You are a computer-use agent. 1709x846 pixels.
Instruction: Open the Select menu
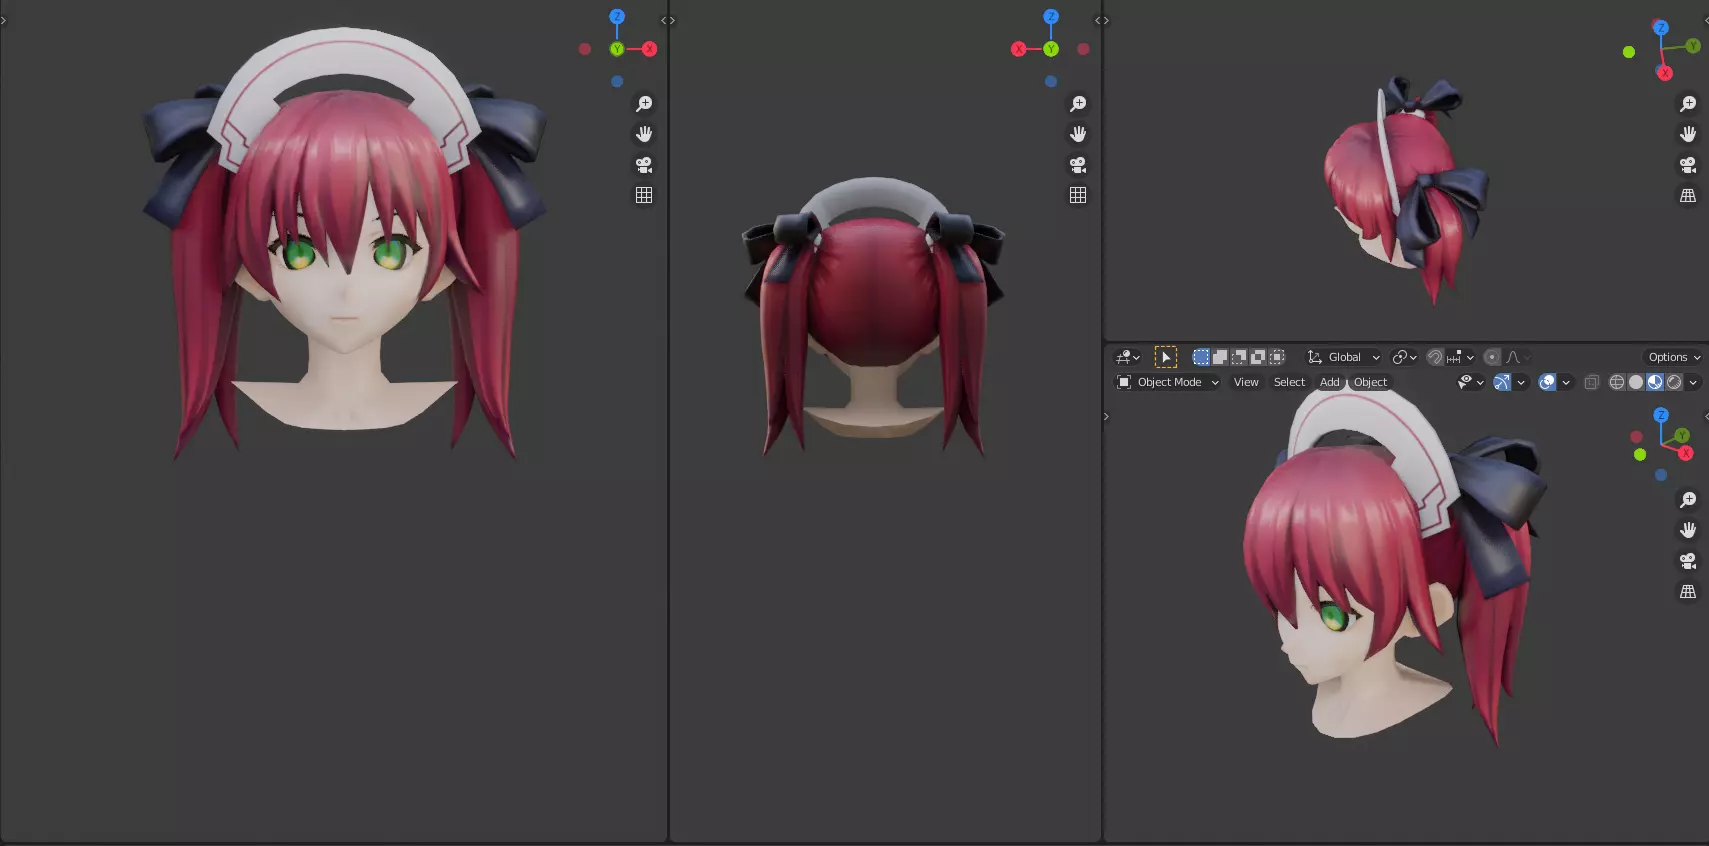[1289, 382]
